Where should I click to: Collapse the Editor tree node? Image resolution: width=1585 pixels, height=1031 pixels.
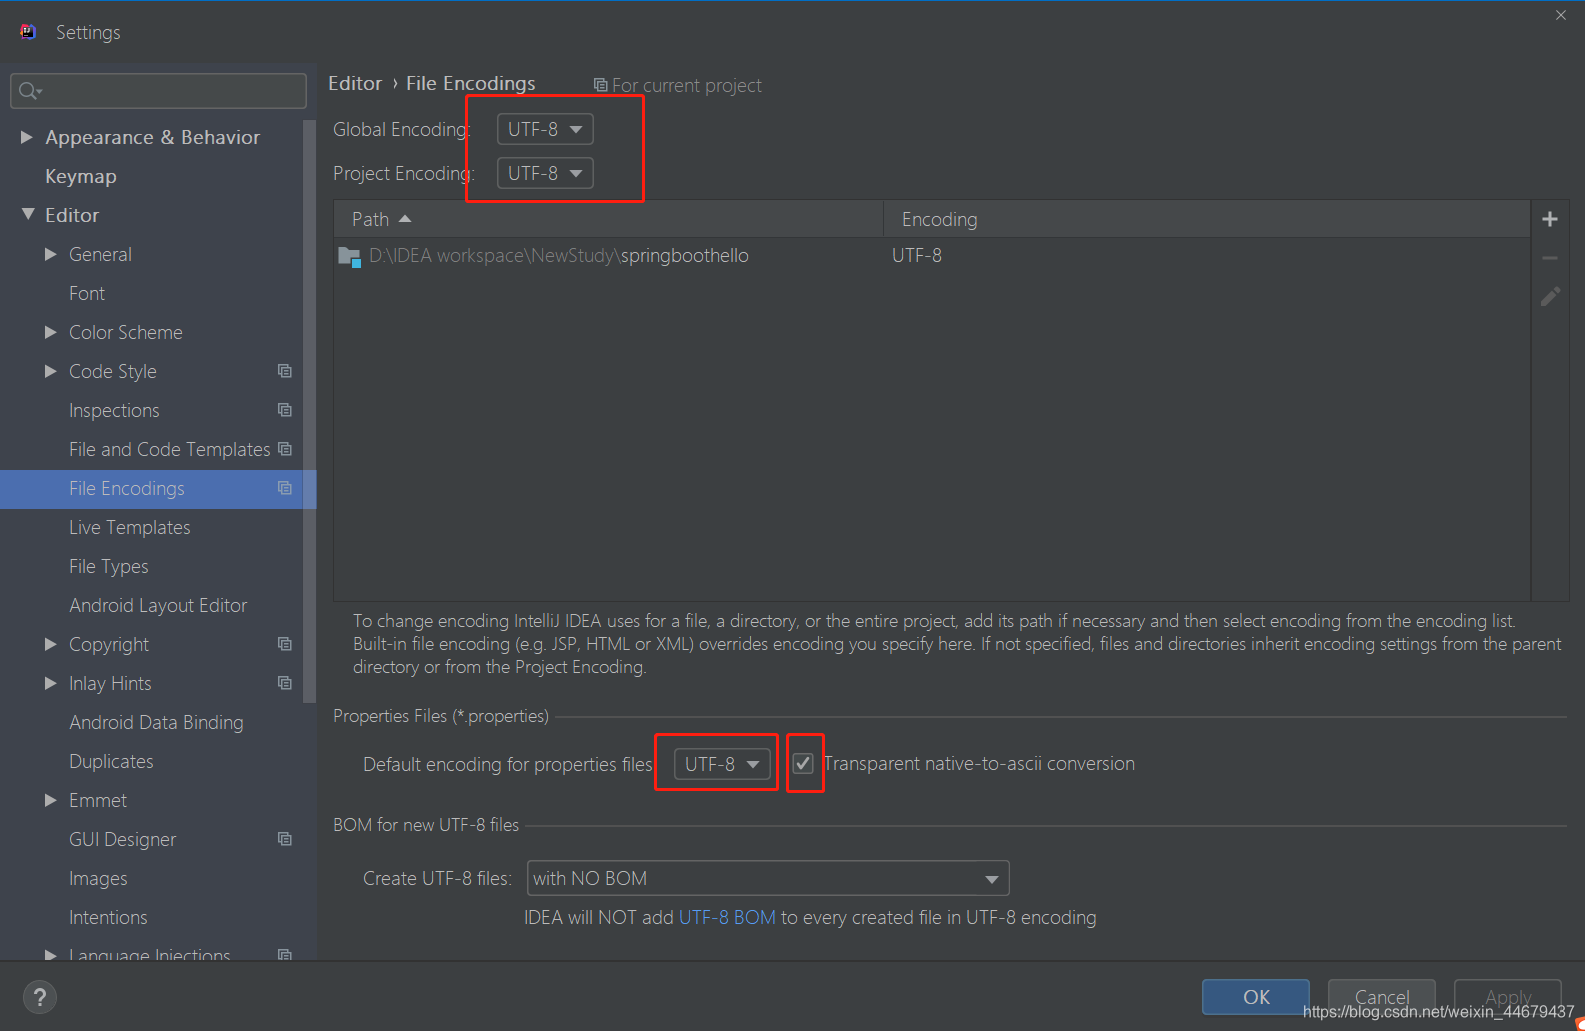[28, 215]
